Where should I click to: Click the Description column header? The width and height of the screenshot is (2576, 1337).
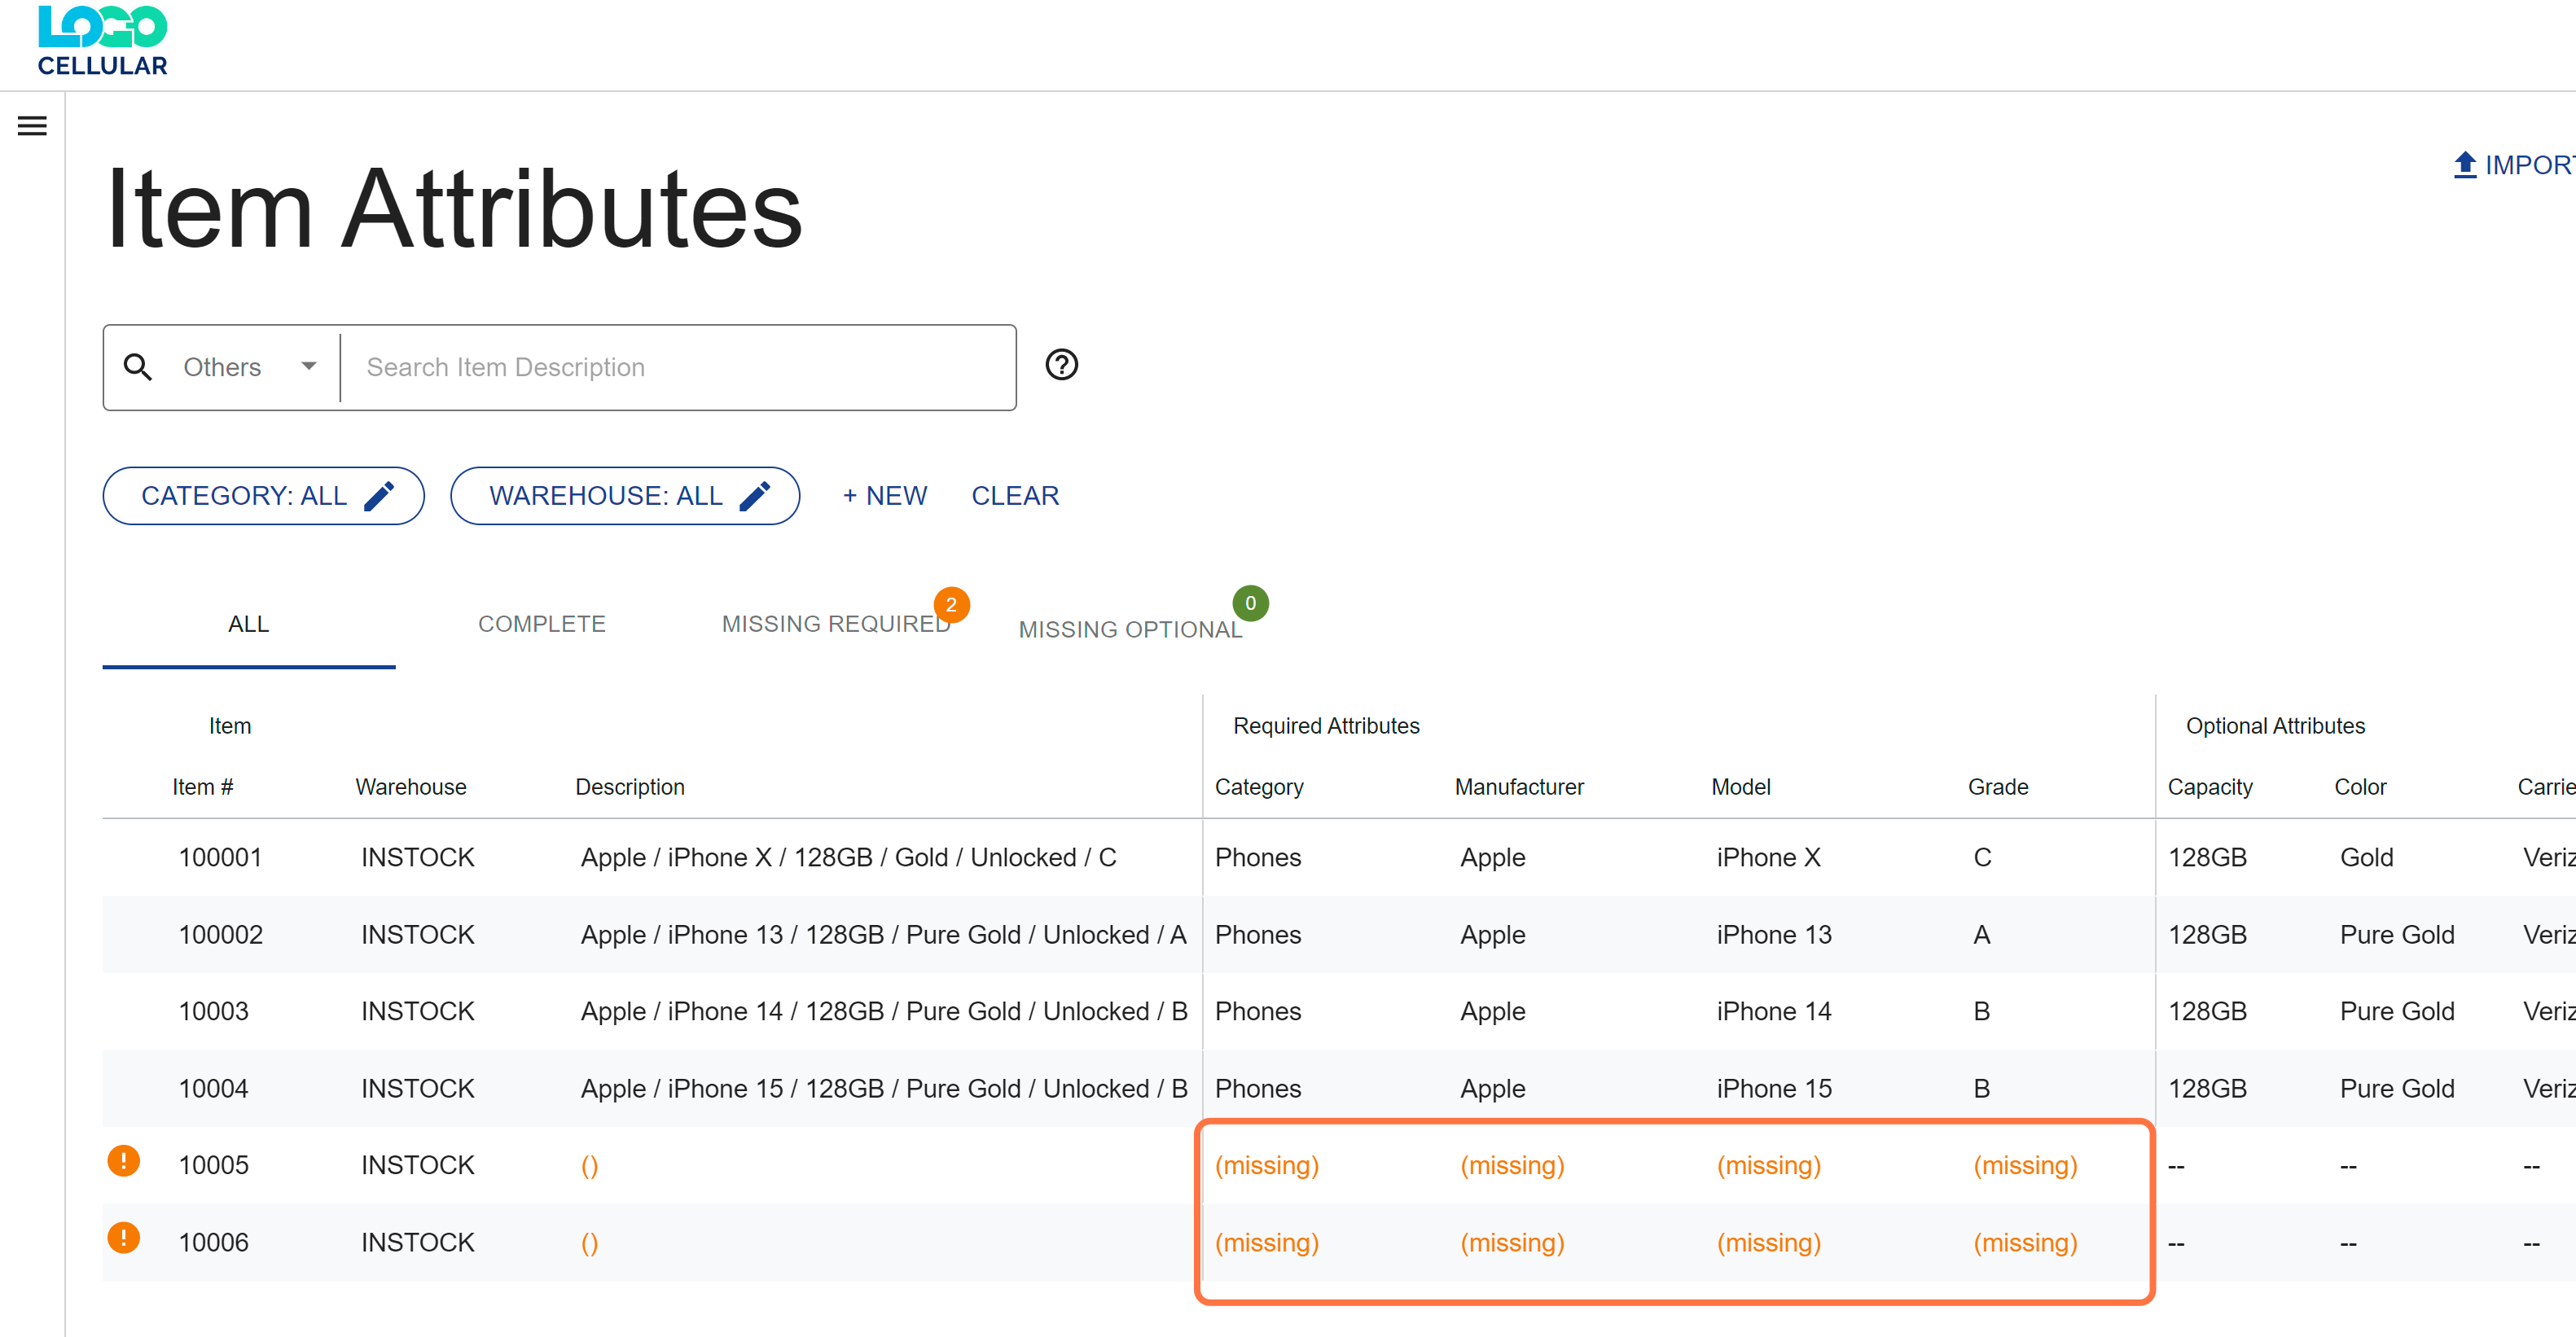pos(630,787)
